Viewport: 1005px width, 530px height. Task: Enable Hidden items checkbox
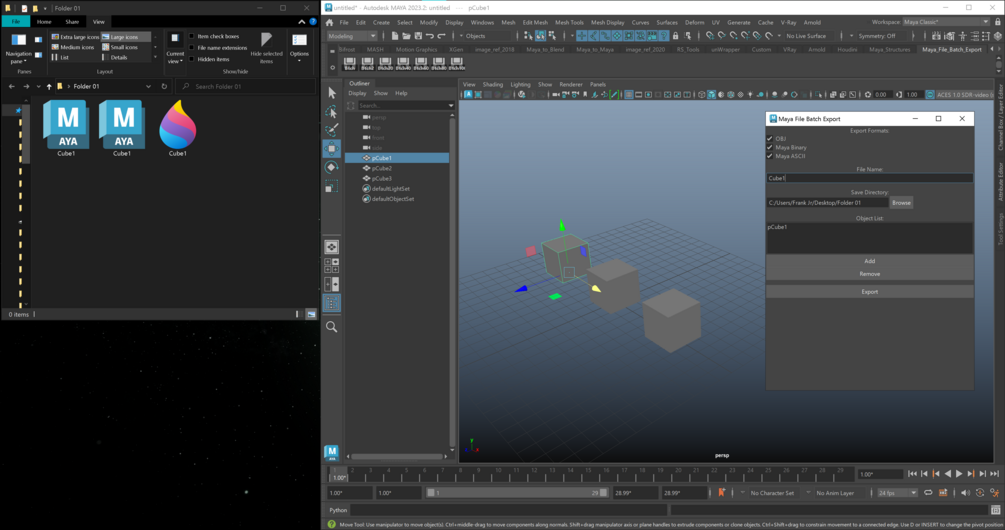coord(192,59)
